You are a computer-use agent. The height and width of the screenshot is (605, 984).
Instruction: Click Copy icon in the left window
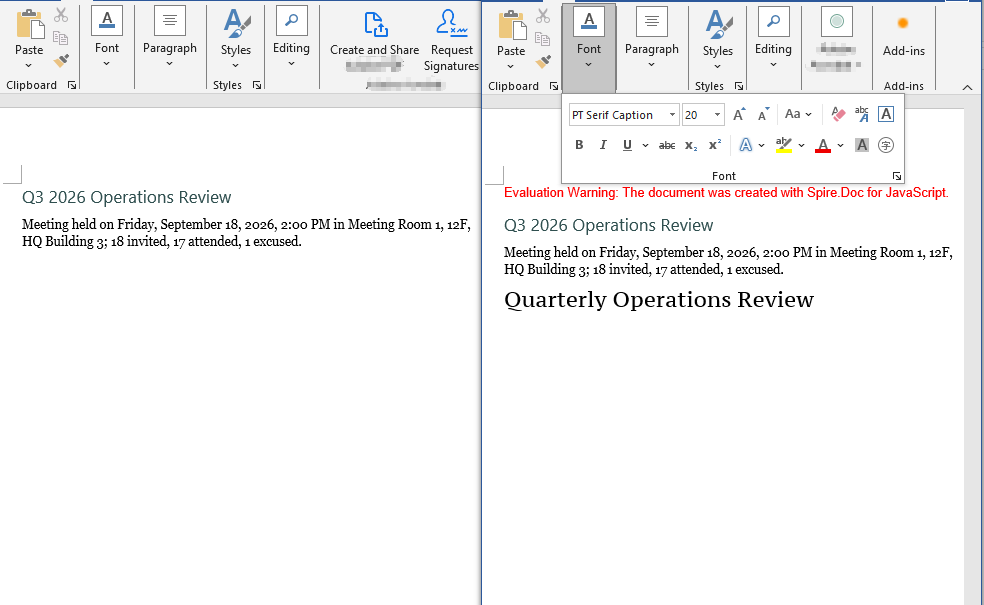click(x=61, y=38)
